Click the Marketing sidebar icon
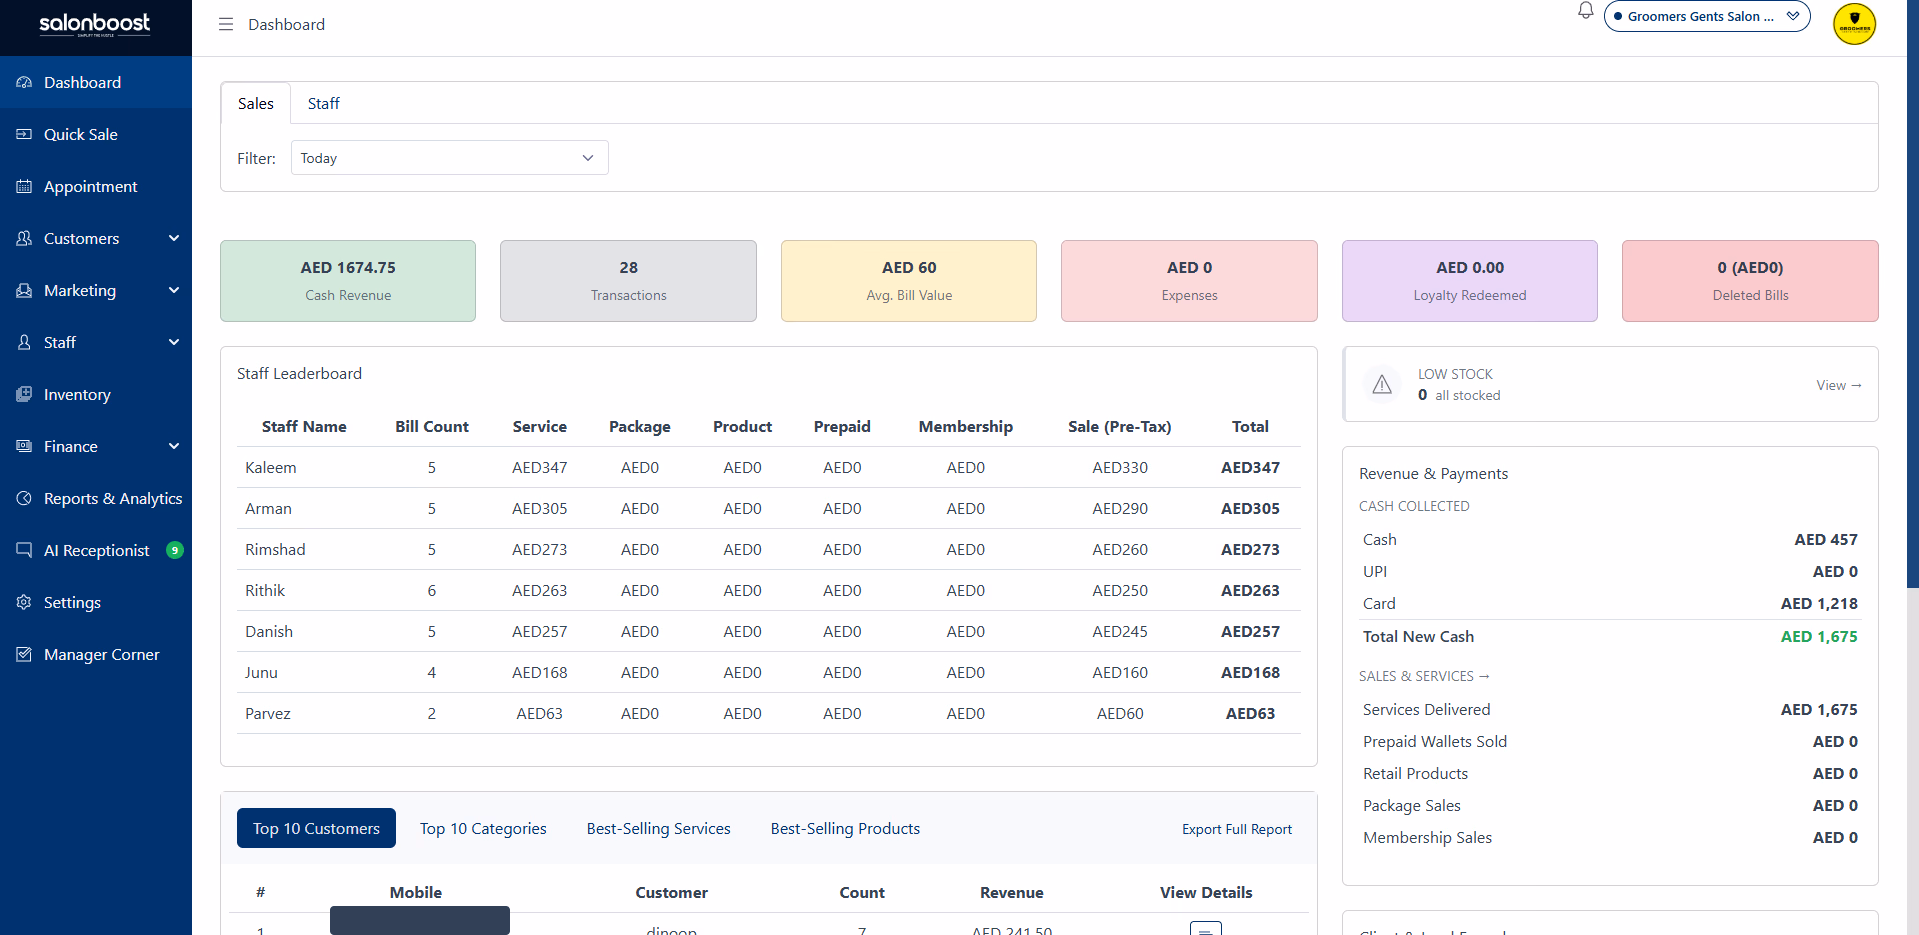 click(24, 290)
